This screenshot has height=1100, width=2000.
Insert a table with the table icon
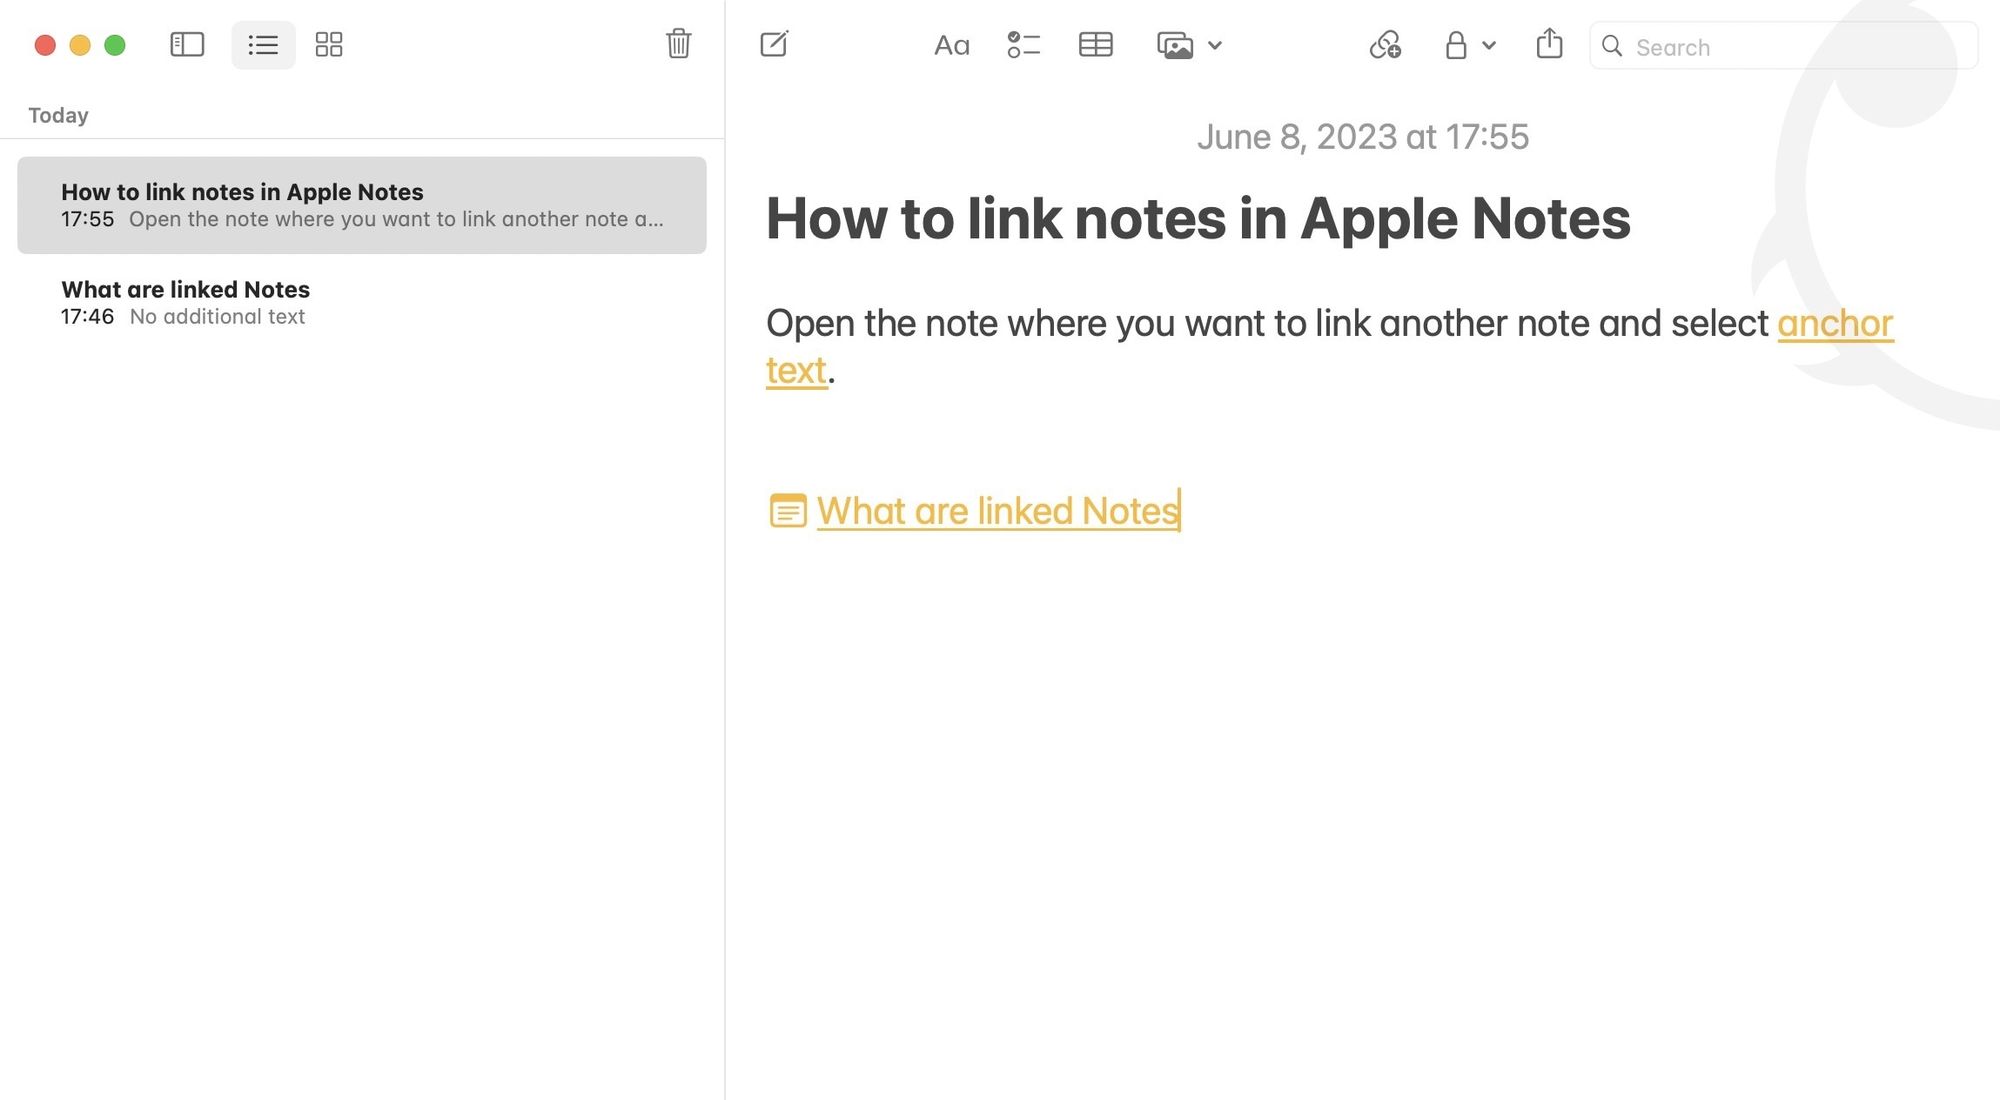(1095, 45)
